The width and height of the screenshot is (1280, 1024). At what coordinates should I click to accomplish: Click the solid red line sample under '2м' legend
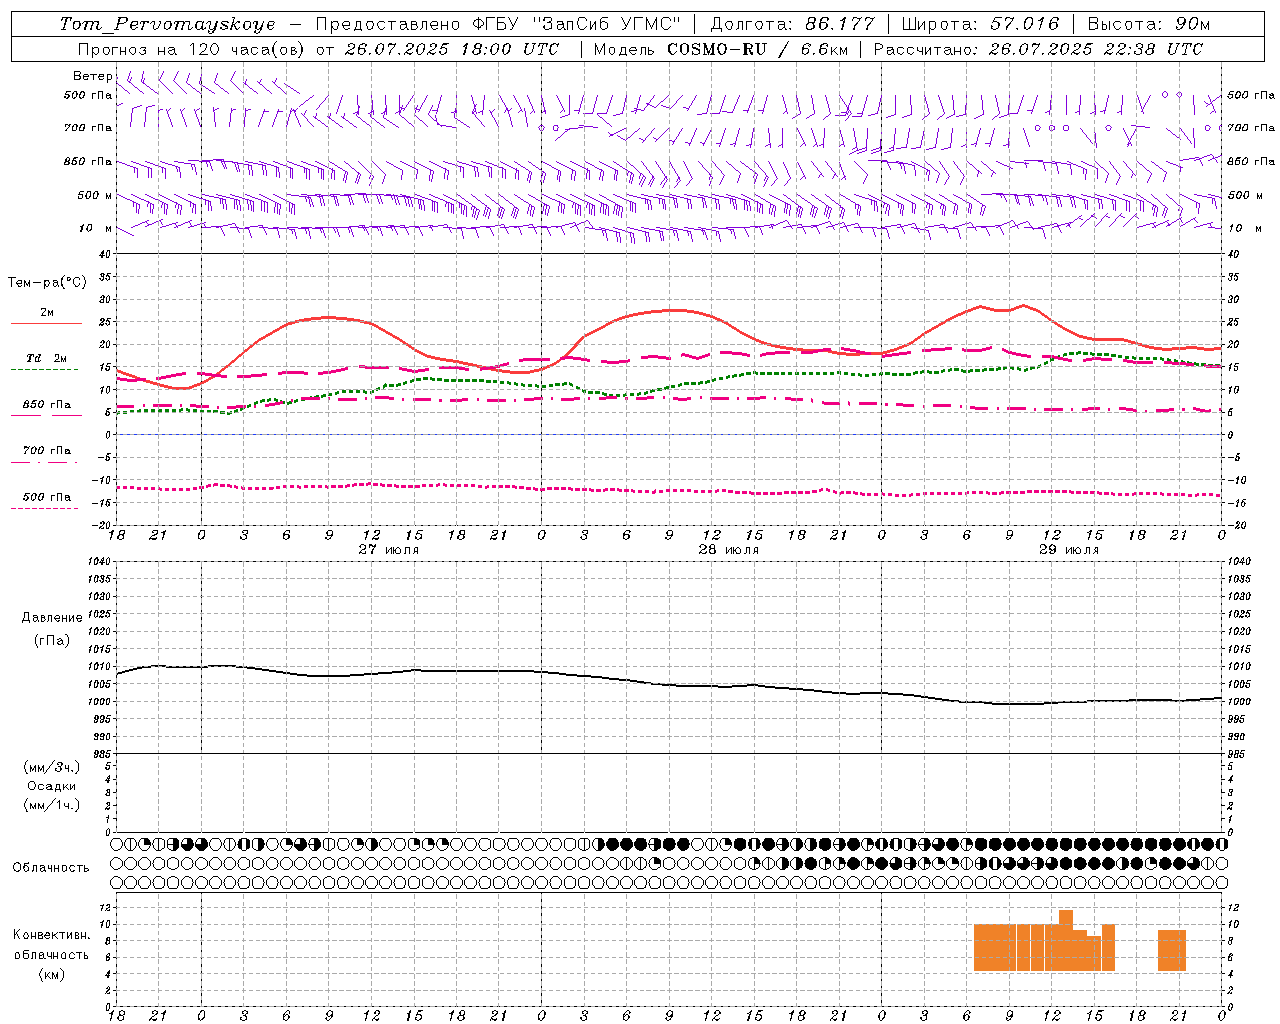[x=46, y=323]
